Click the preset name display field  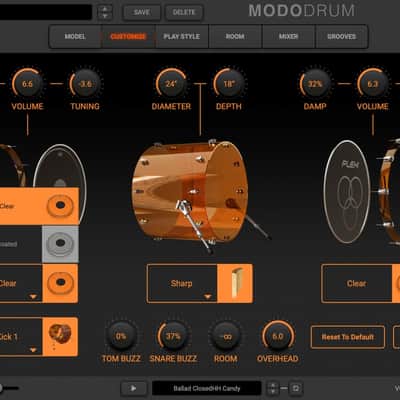click(46, 12)
